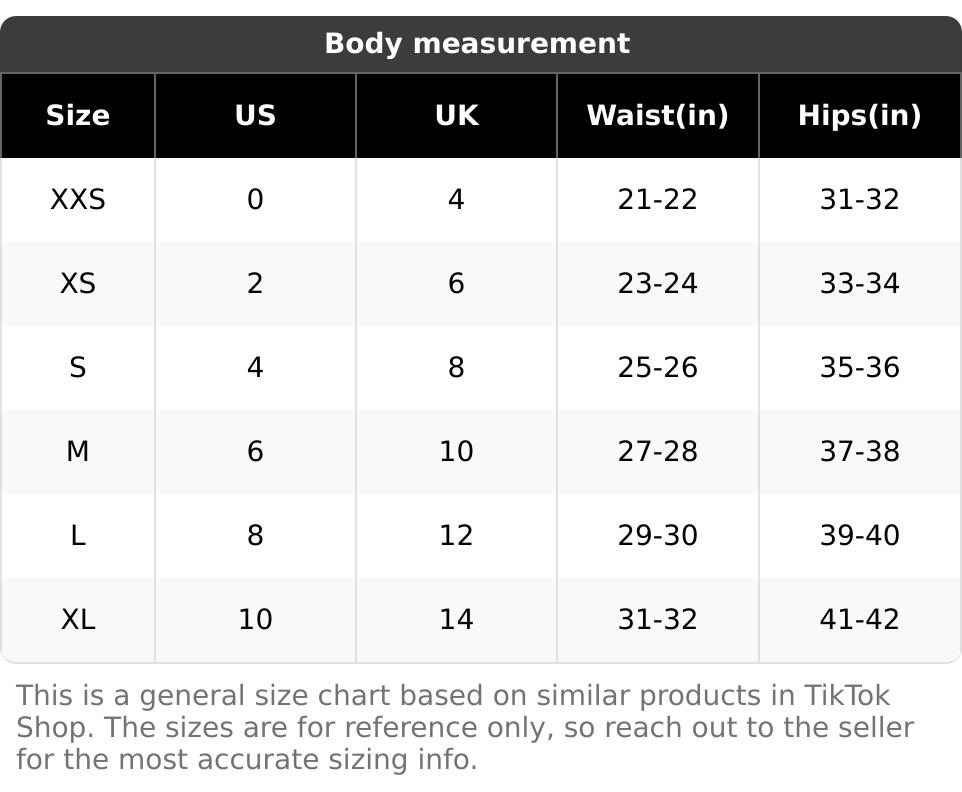Click the UK size 12 cell

click(456, 536)
